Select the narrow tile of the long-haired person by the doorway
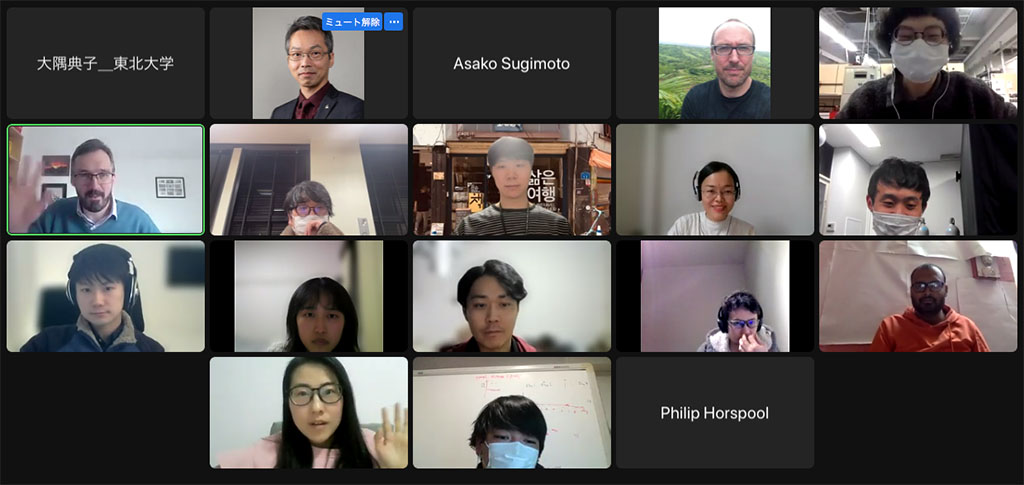 pos(308,296)
